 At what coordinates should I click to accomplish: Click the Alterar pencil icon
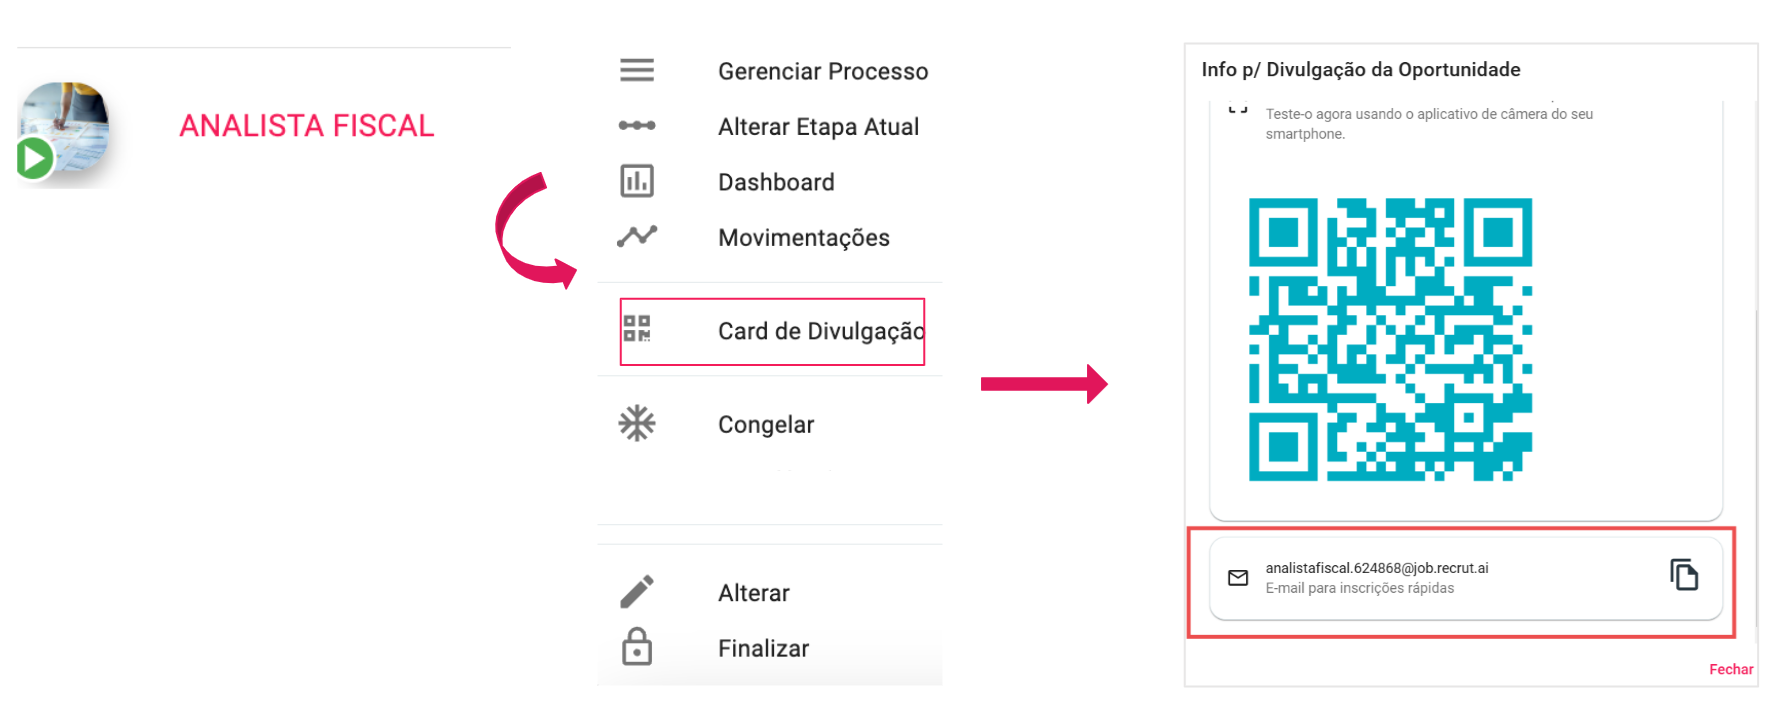pos(636,592)
